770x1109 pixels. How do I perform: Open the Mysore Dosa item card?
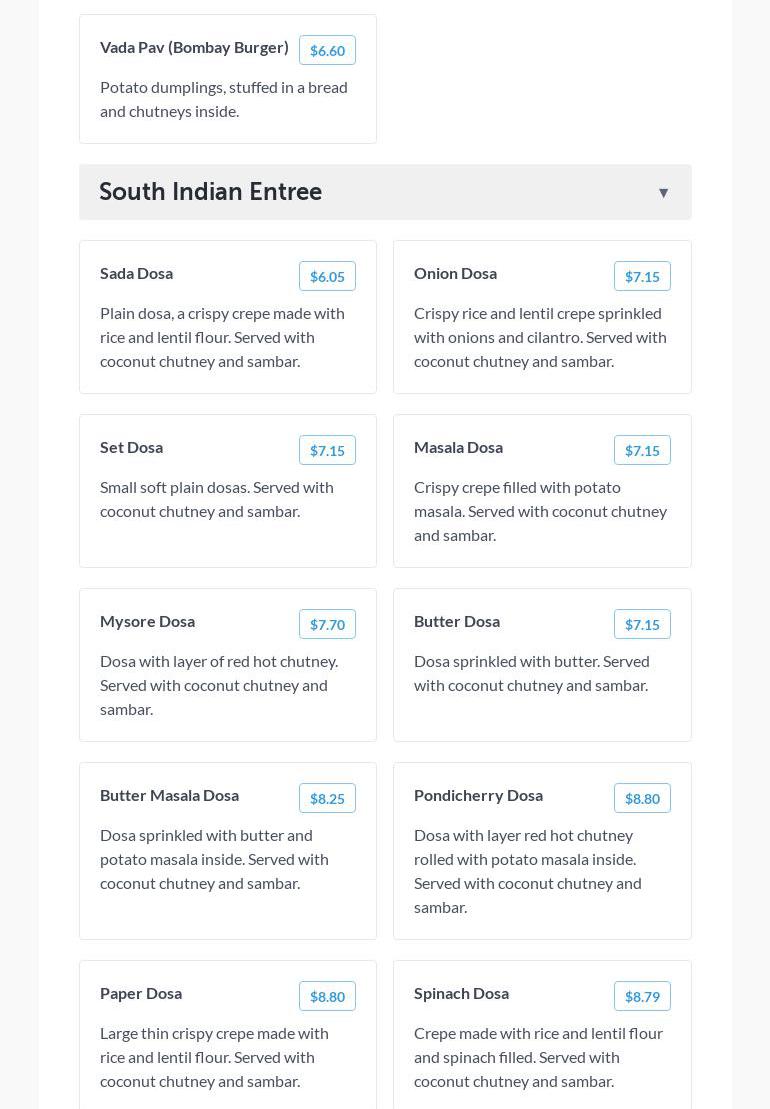click(x=228, y=665)
